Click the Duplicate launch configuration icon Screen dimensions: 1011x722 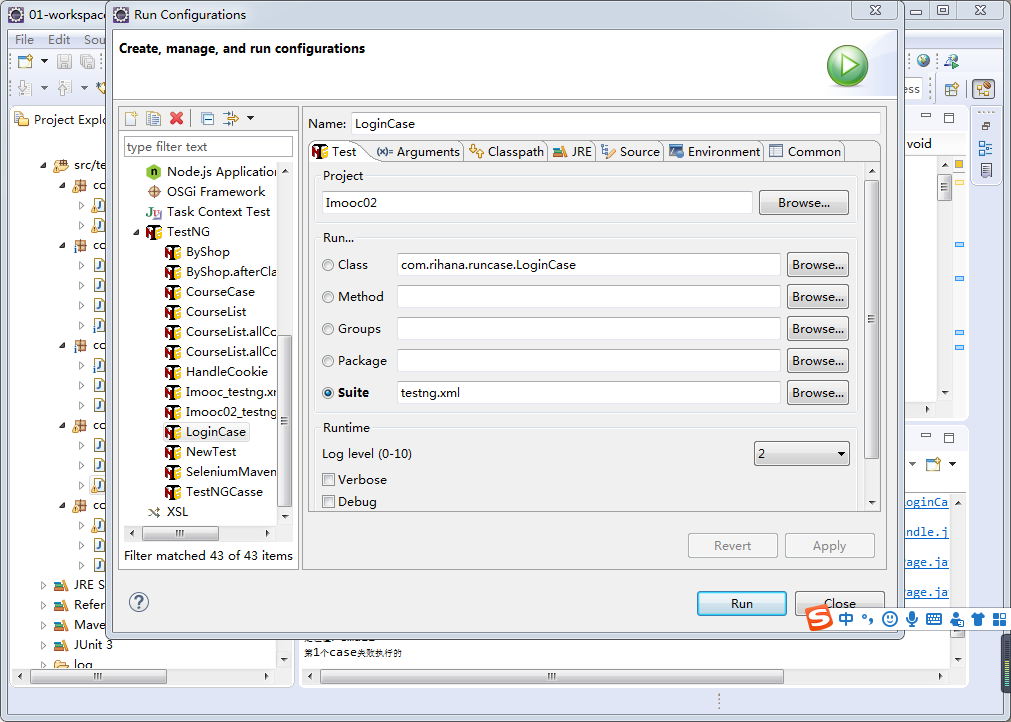153,118
